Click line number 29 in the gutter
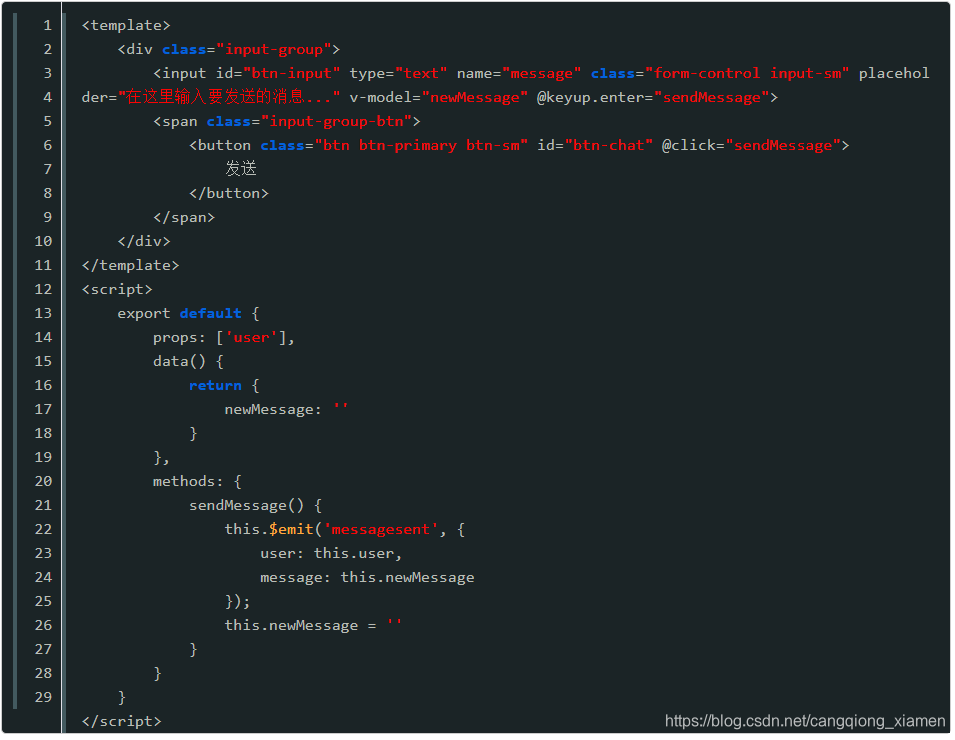This screenshot has width=955, height=740. 43,697
